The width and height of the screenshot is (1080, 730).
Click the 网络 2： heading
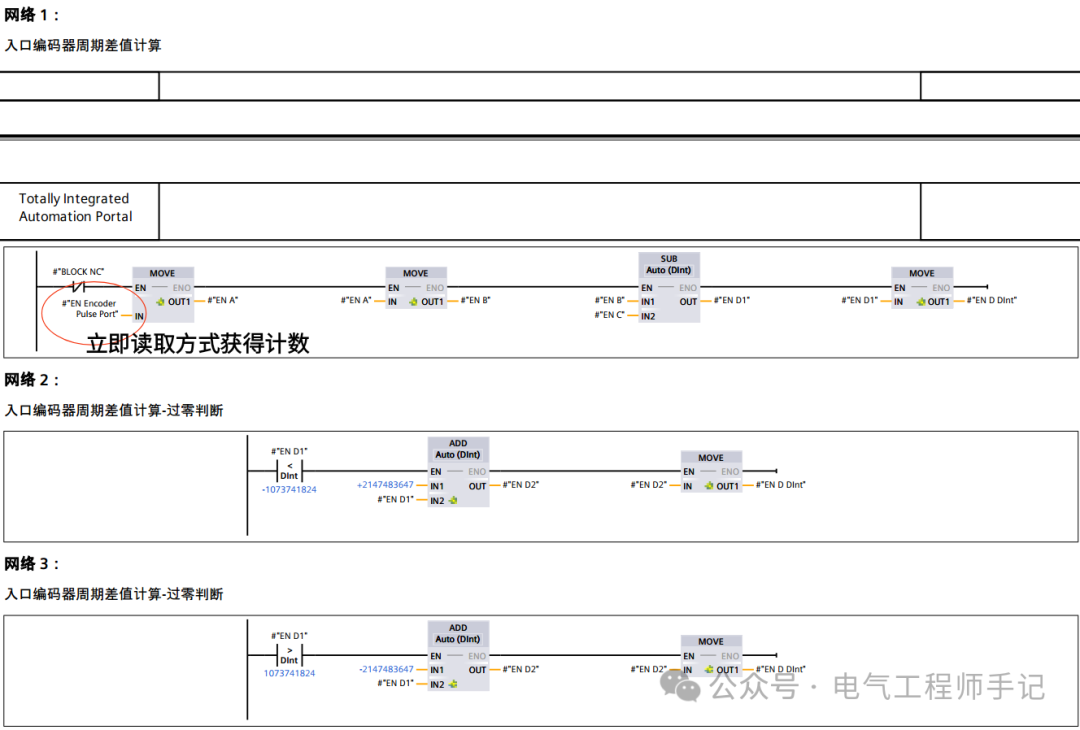coord(32,379)
